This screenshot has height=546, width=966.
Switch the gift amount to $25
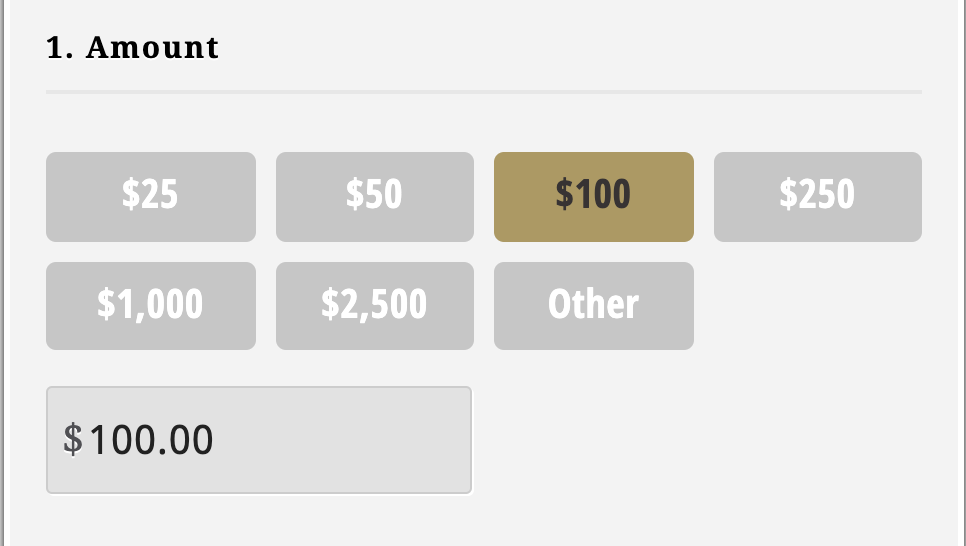tap(151, 196)
